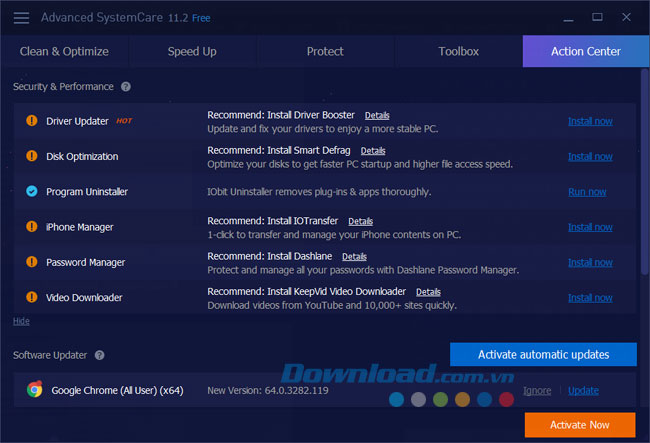Click the Driver Updater warning icon
The height and width of the screenshot is (443, 650).
click(x=31, y=121)
